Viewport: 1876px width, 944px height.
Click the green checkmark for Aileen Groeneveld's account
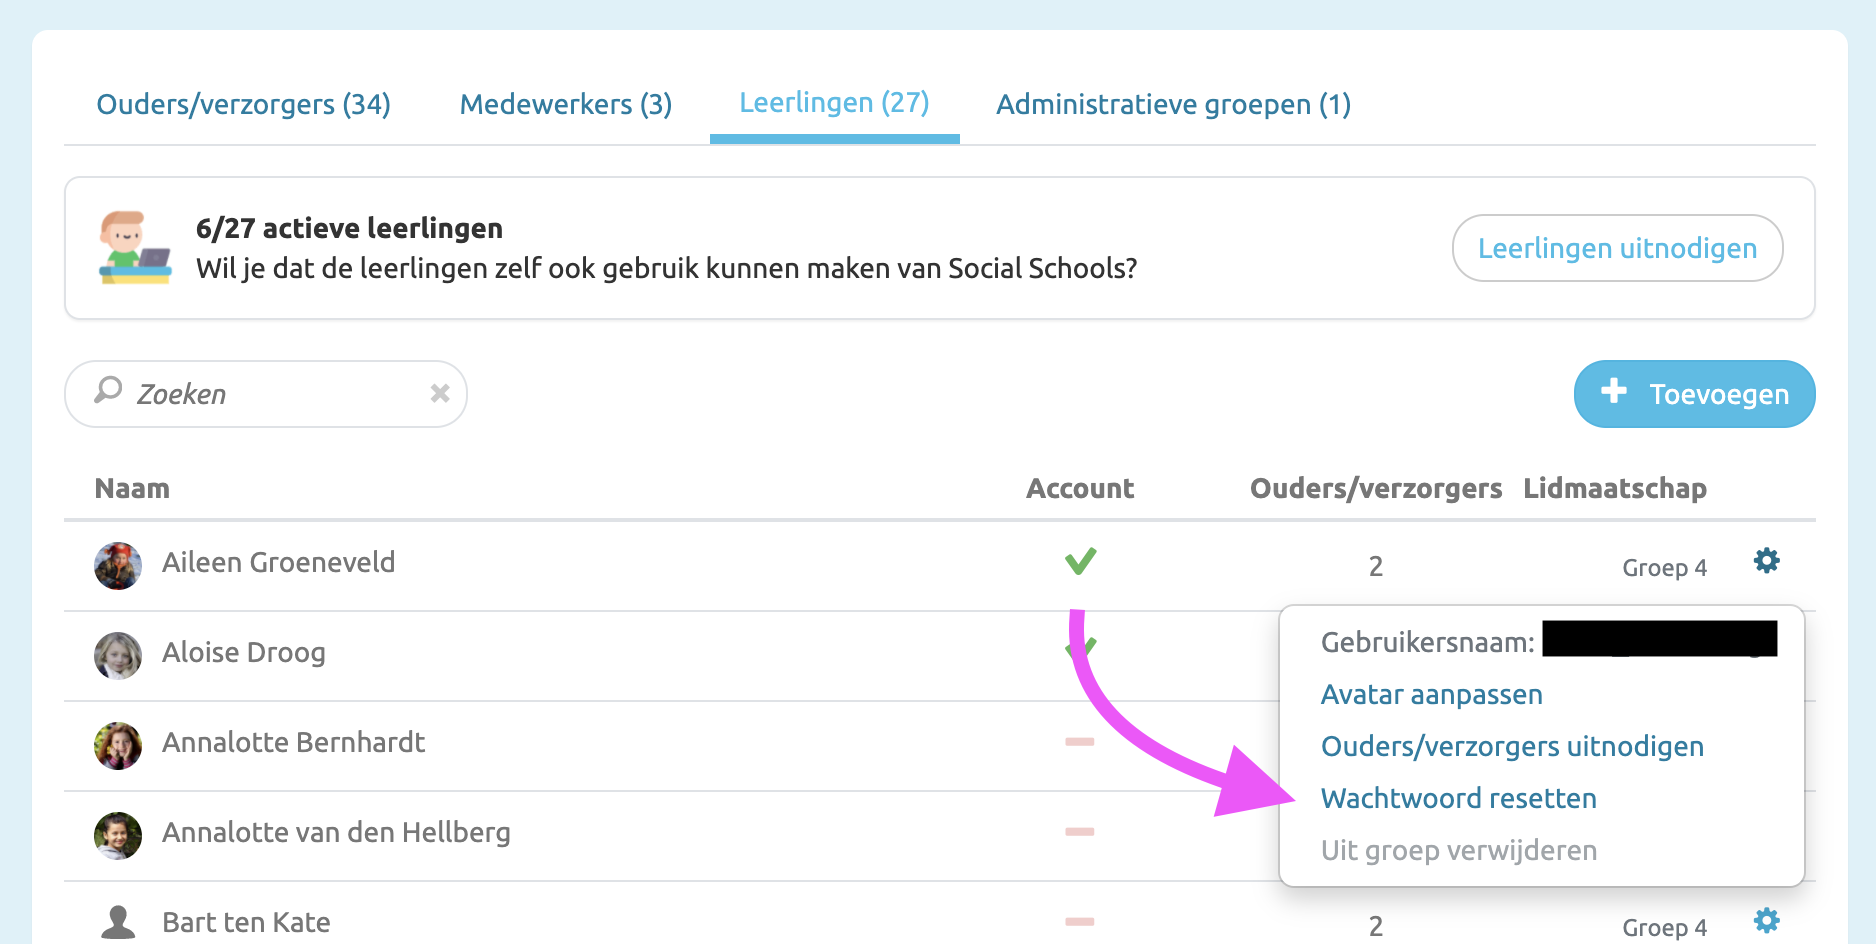pos(1080,561)
